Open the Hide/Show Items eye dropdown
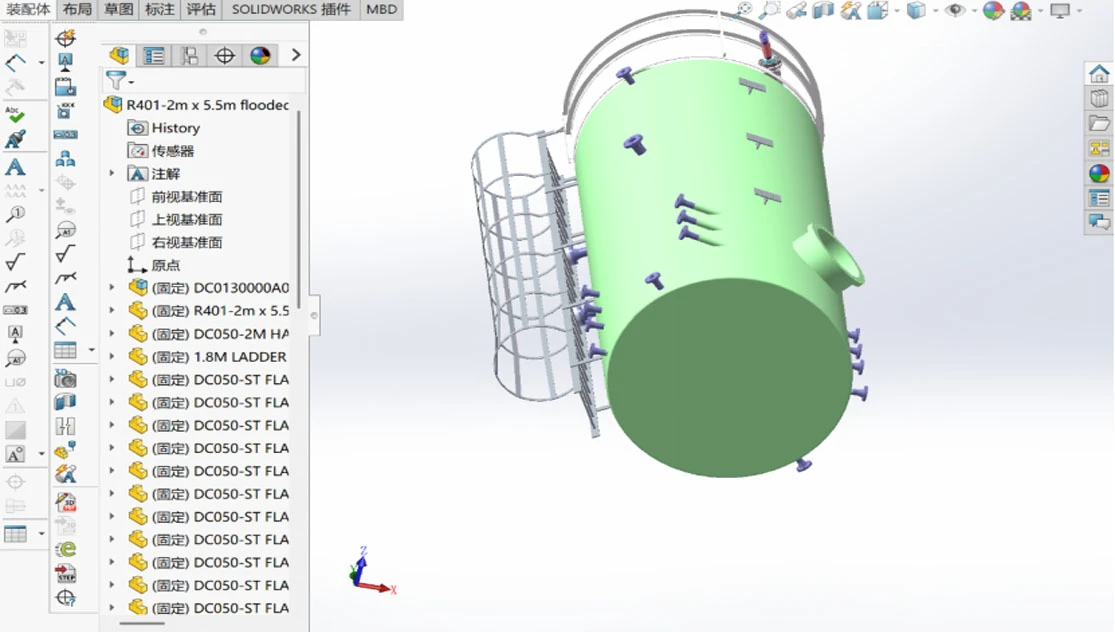The image size is (1115, 632). [973, 10]
